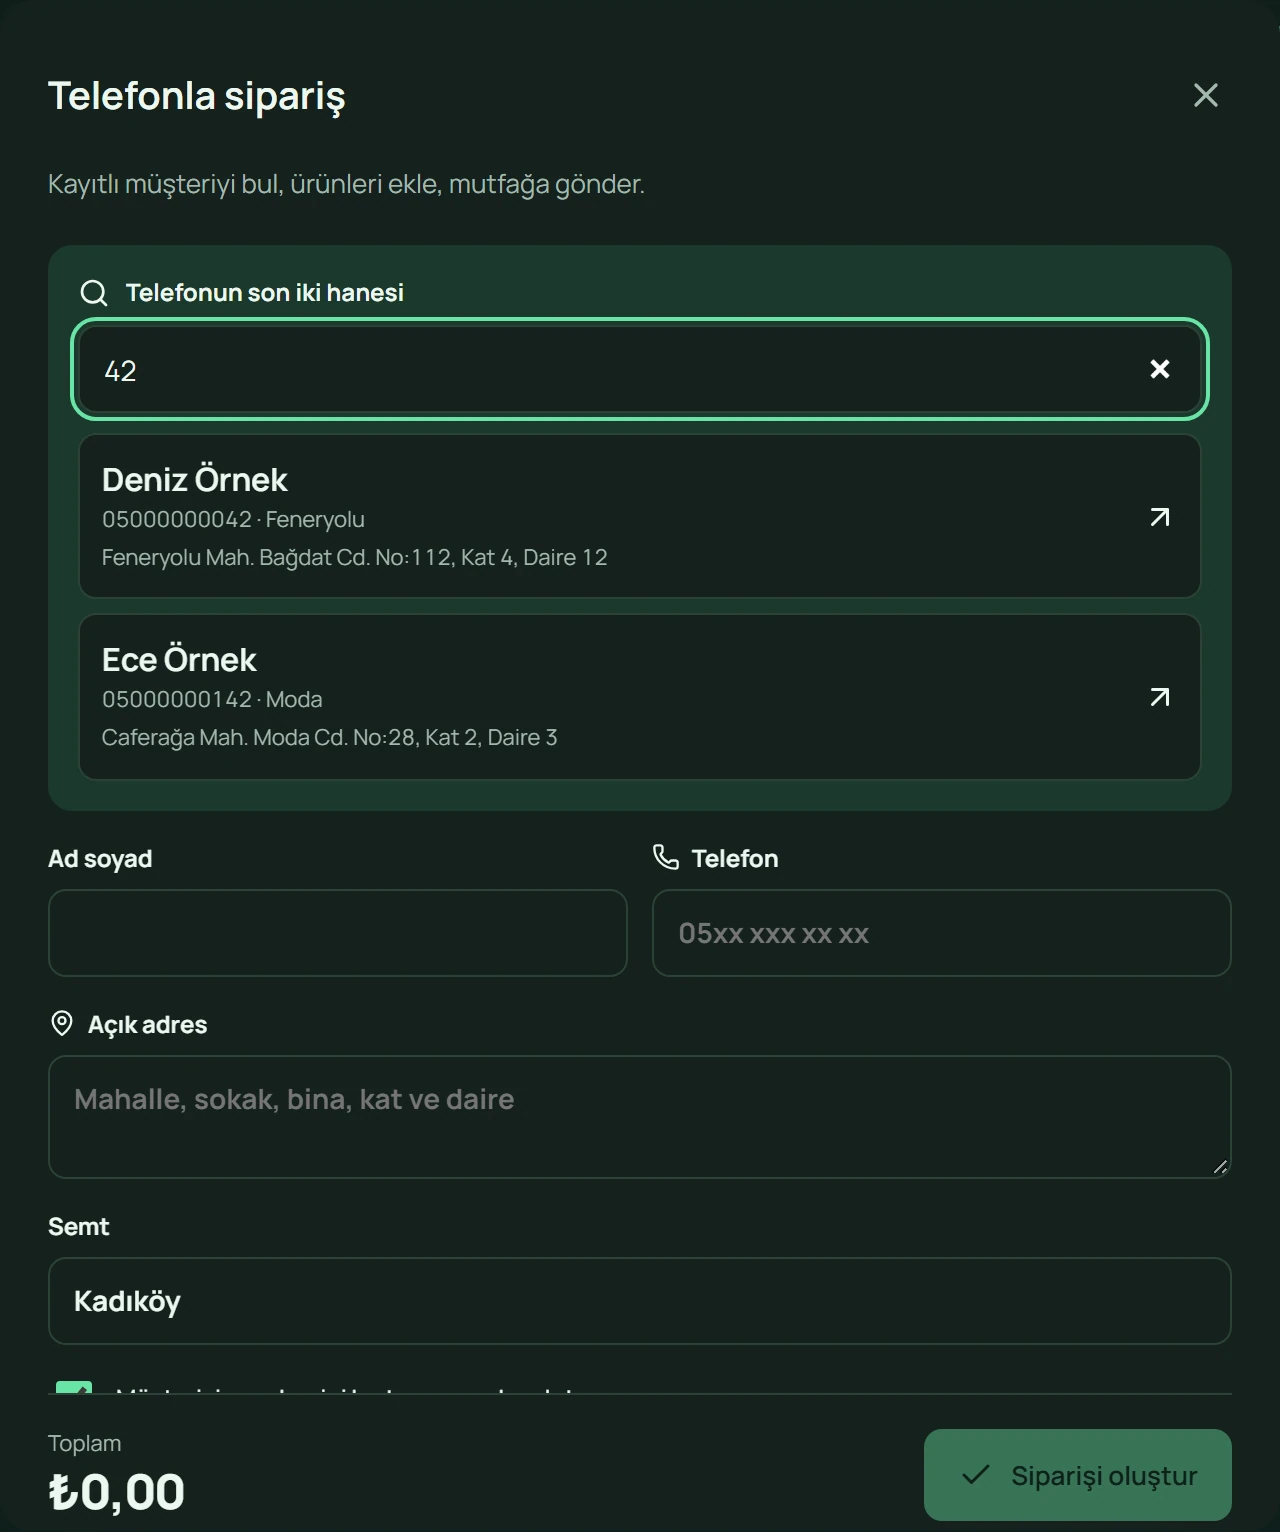Click the Ece Örnek customer name

[179, 660]
